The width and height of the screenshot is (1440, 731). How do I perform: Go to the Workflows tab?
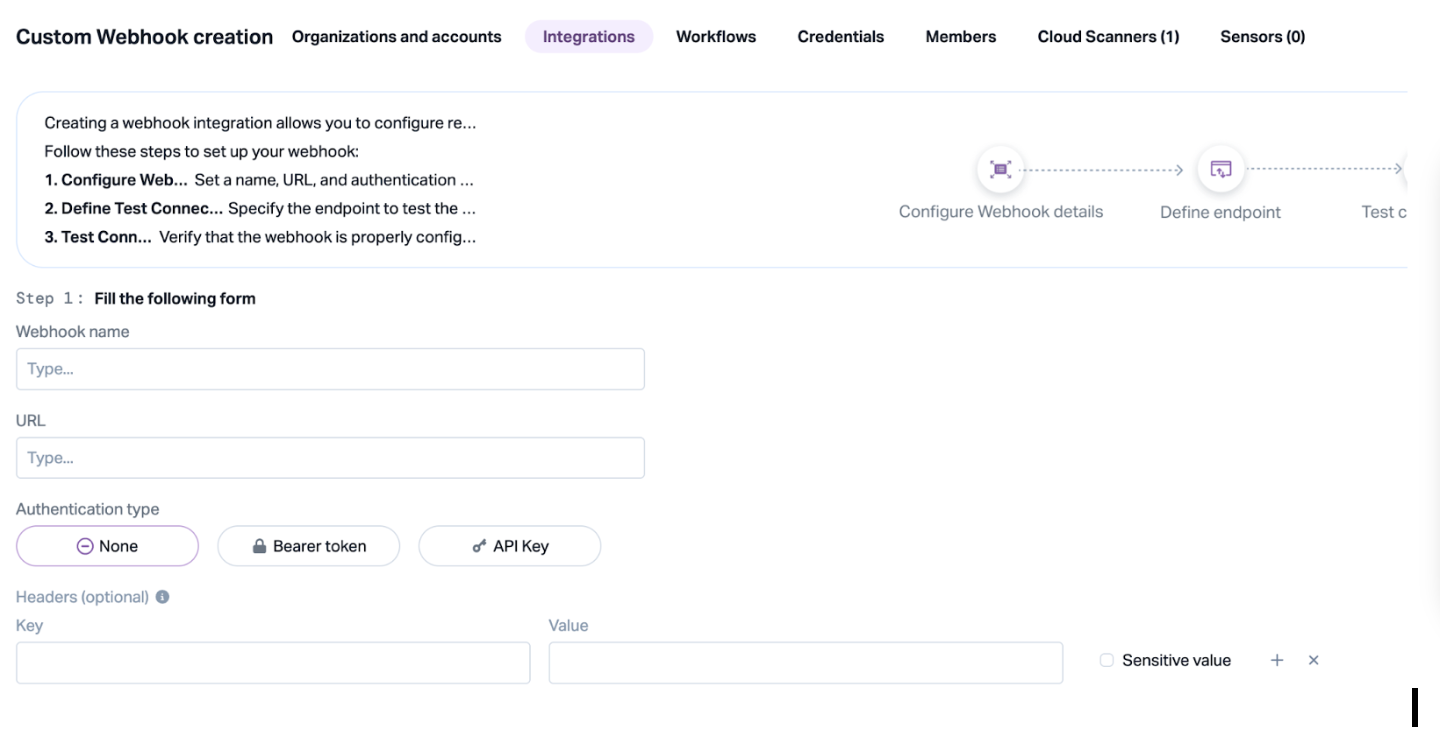(716, 37)
